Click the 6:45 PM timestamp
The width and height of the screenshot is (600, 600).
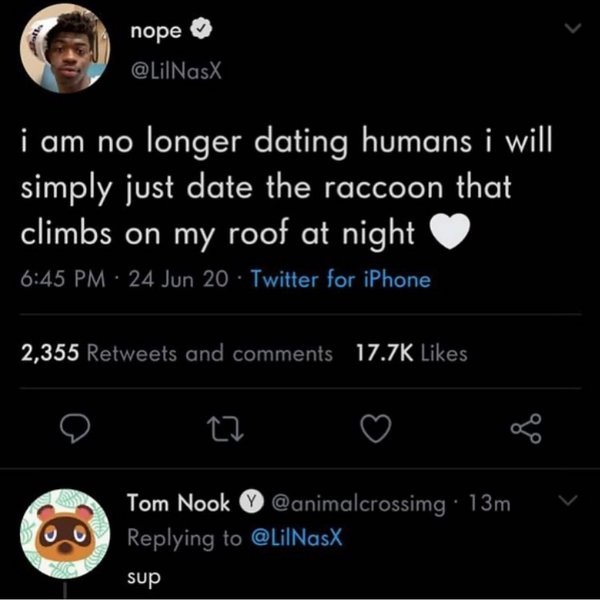pos(62,280)
